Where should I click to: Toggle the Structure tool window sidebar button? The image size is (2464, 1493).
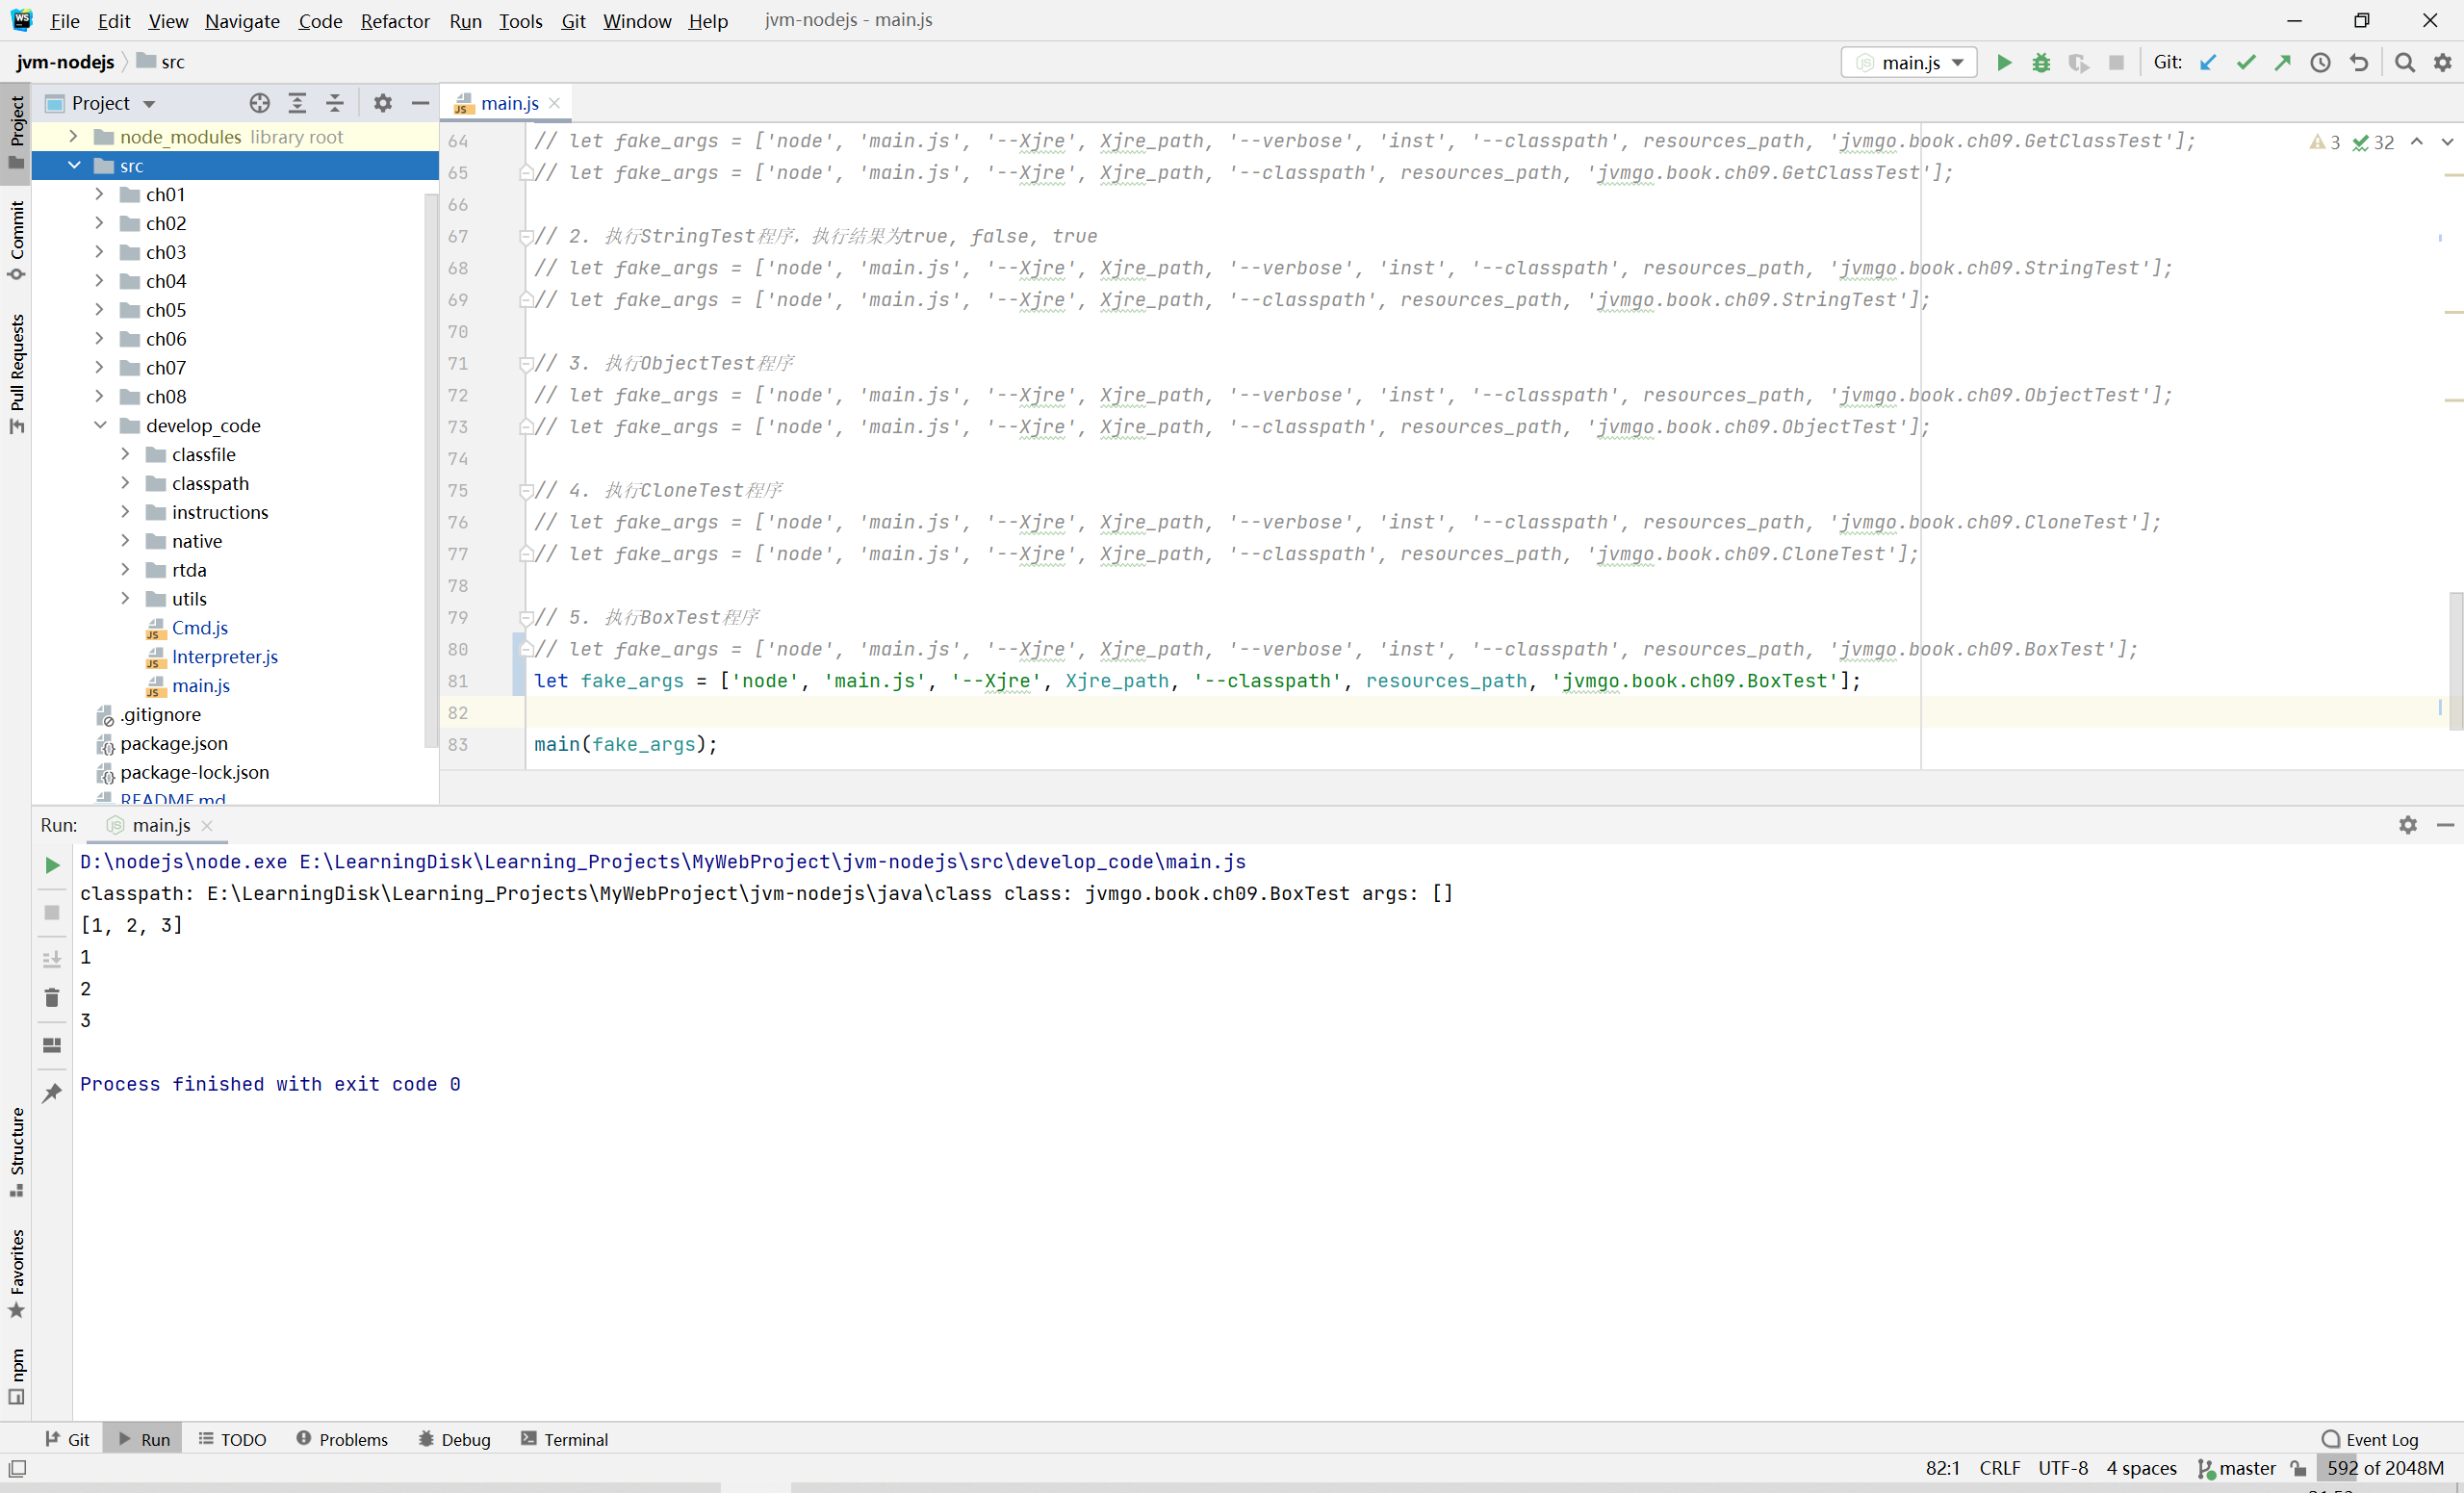(x=16, y=1150)
